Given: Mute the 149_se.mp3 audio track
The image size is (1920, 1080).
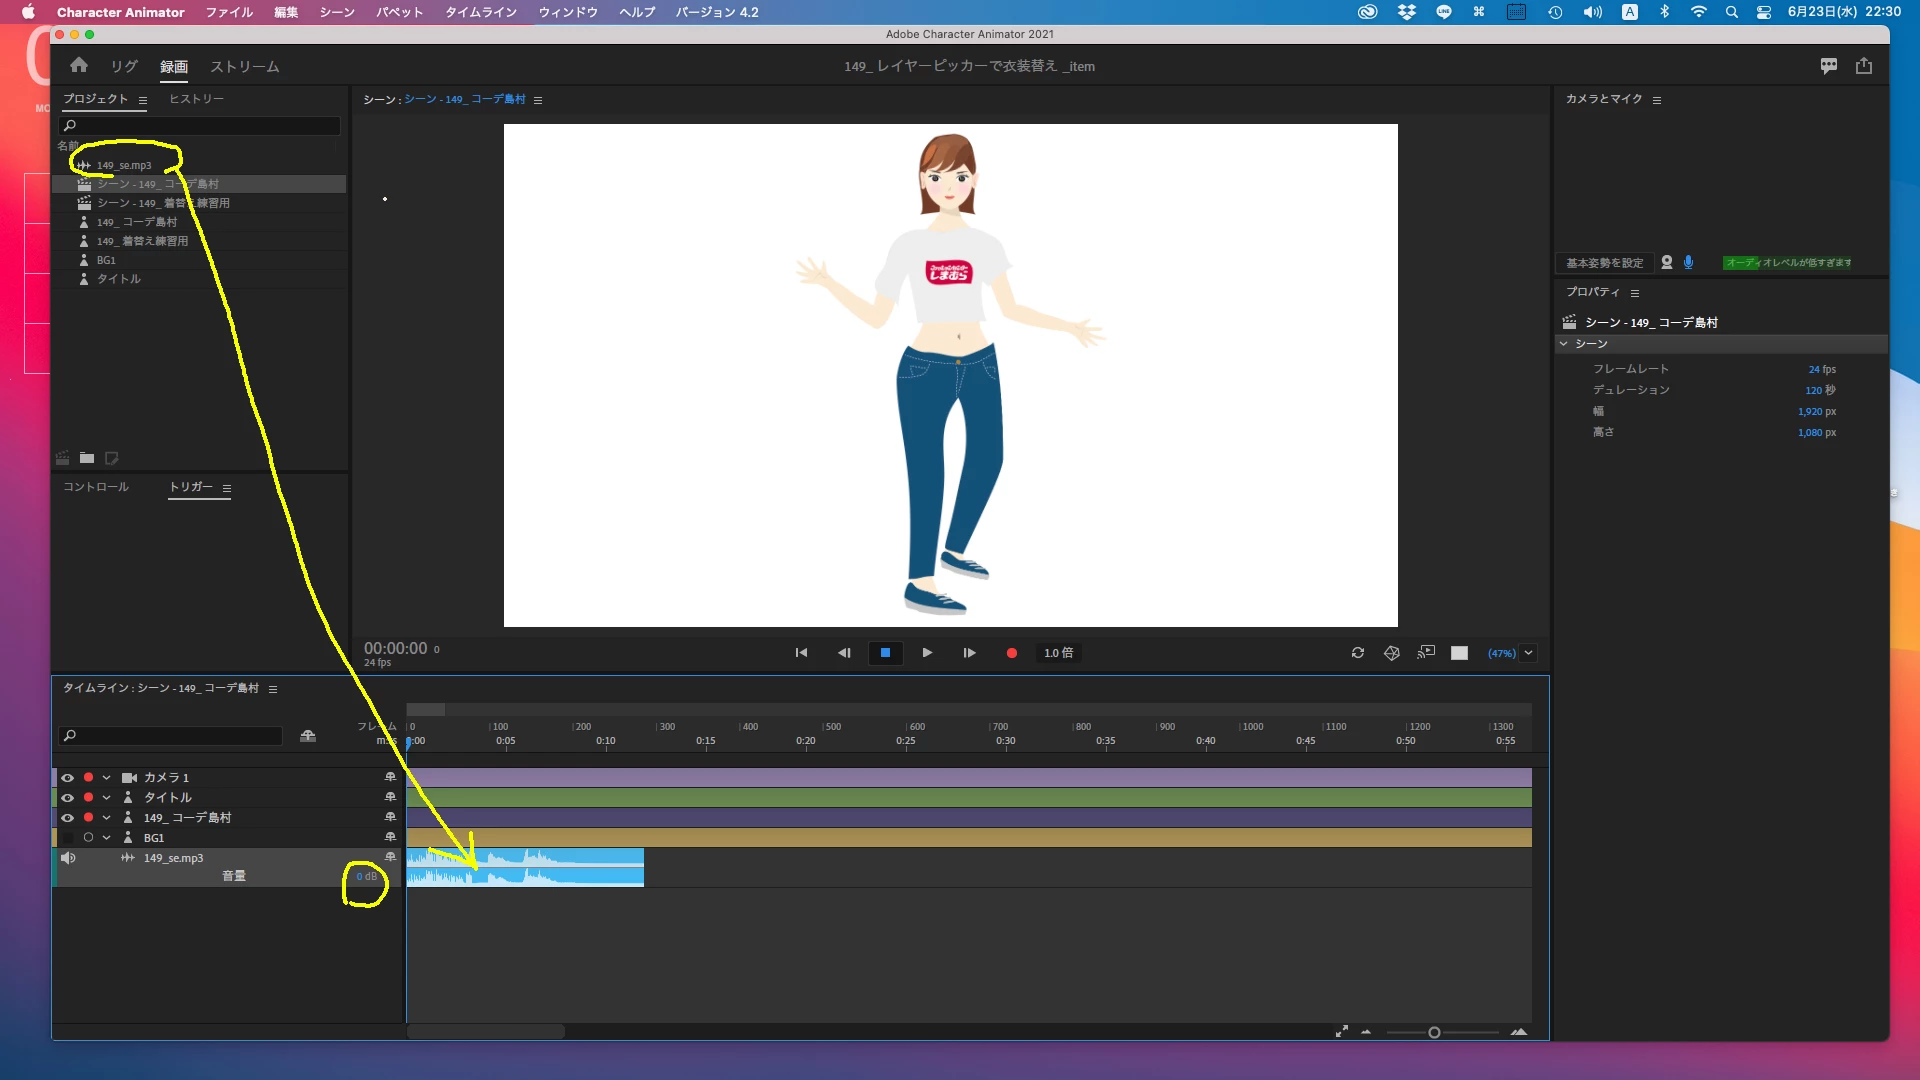Looking at the screenshot, I should (x=67, y=858).
